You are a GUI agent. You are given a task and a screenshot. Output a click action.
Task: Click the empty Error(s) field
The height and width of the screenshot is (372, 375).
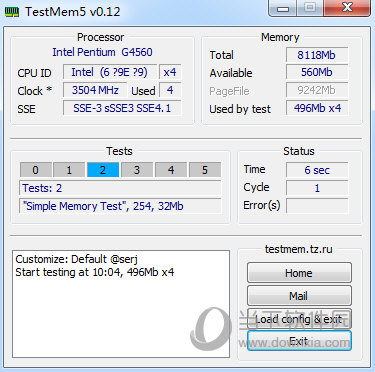317,206
